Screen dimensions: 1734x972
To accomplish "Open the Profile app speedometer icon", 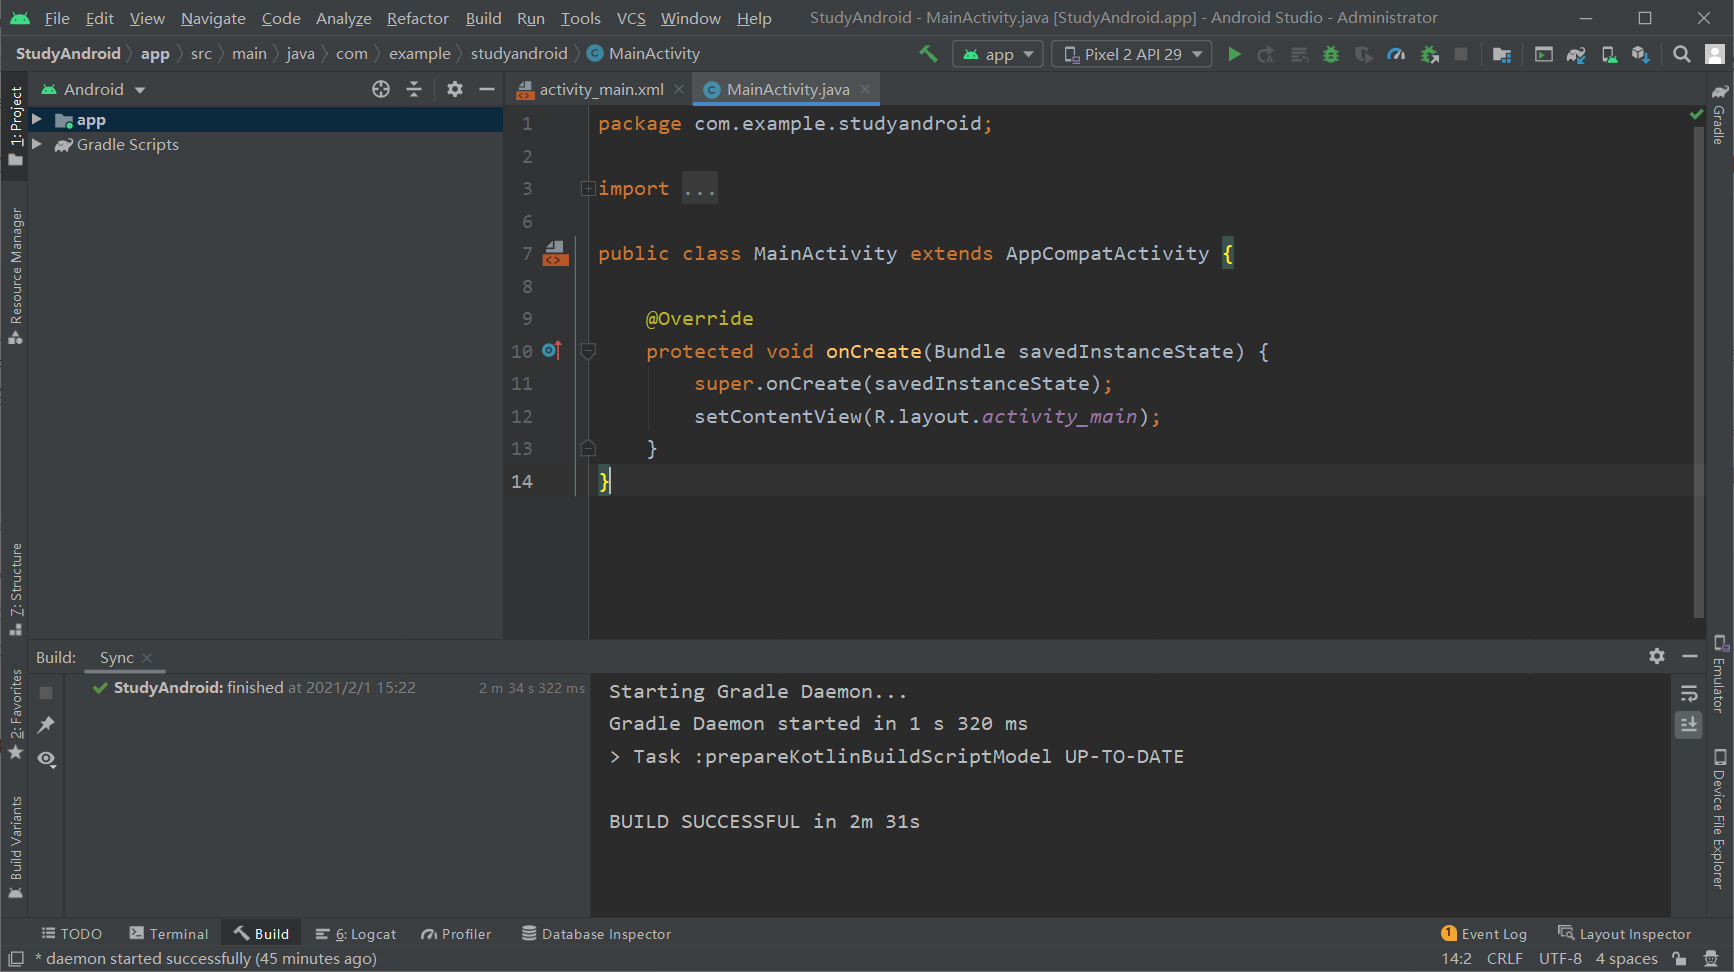I will coord(1396,54).
